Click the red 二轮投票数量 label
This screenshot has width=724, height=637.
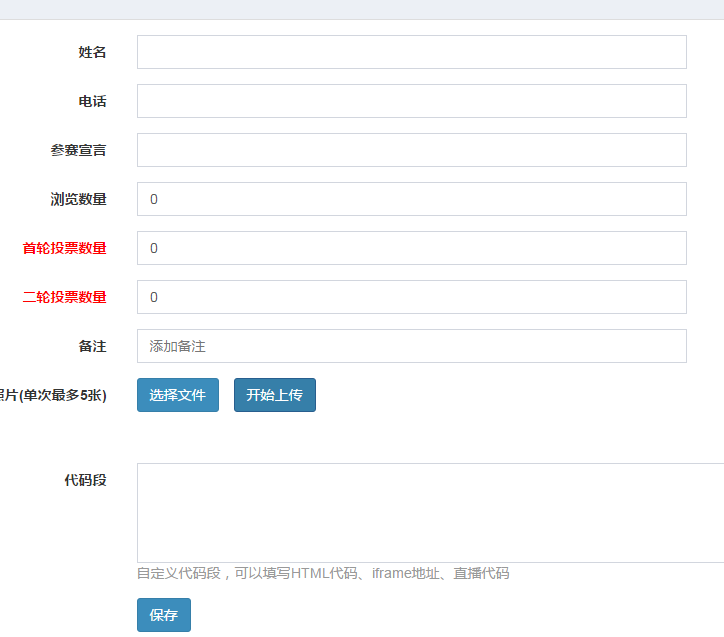[x=65, y=297]
